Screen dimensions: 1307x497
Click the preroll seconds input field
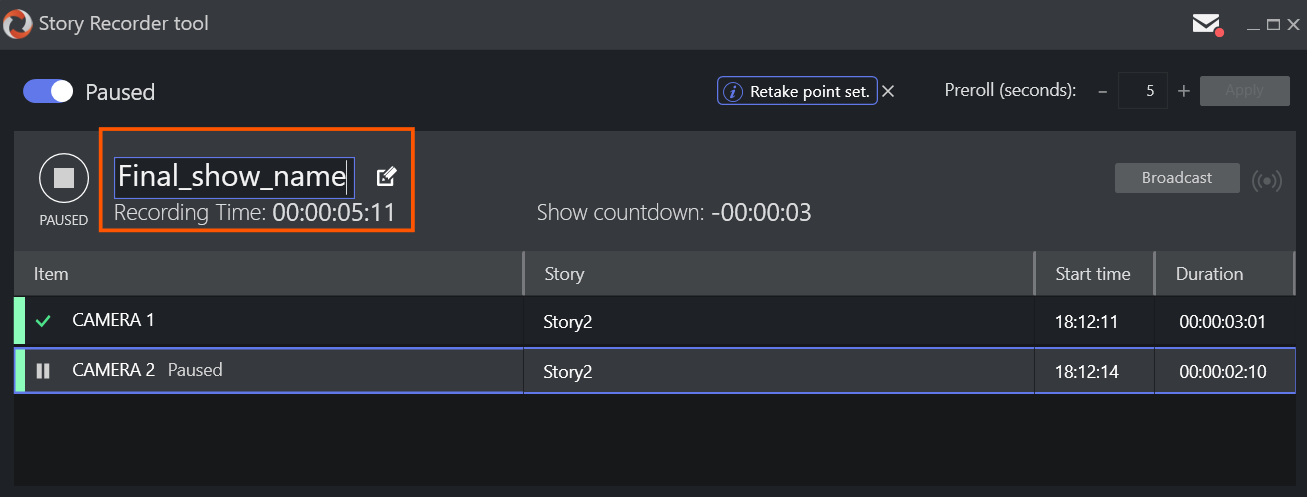pos(1143,91)
